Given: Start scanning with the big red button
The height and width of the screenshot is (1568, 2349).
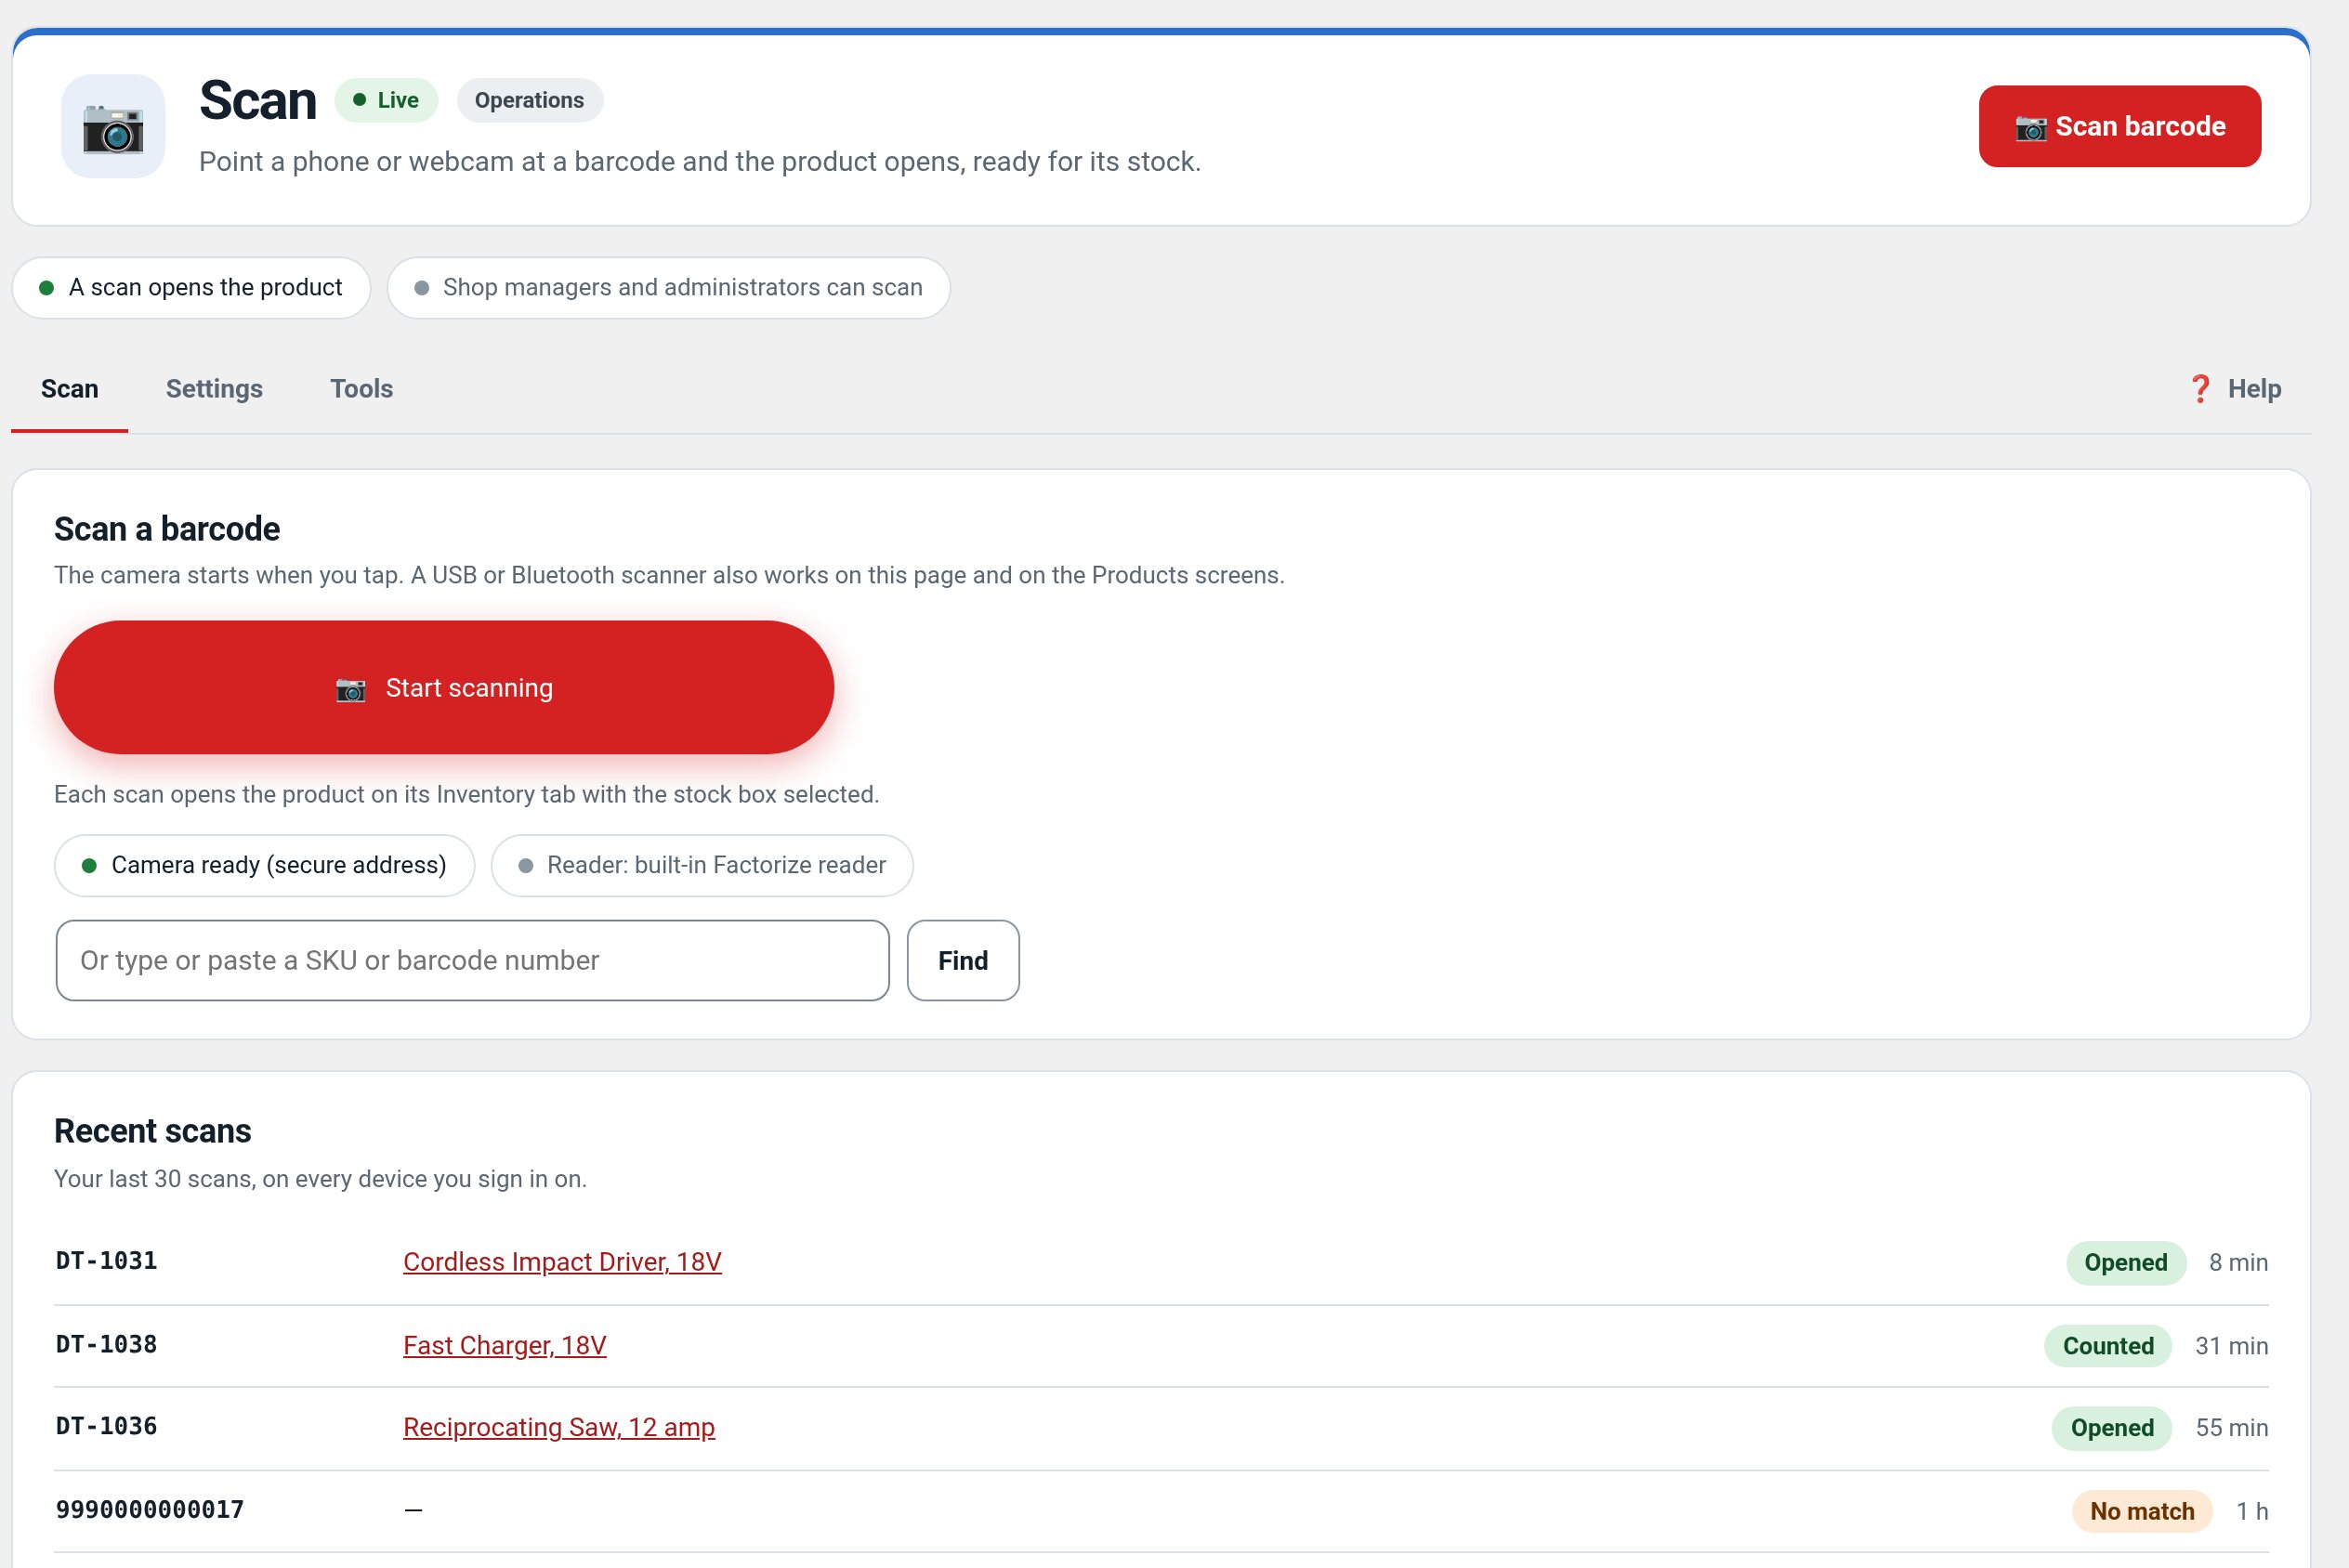Looking at the screenshot, I should coord(443,687).
